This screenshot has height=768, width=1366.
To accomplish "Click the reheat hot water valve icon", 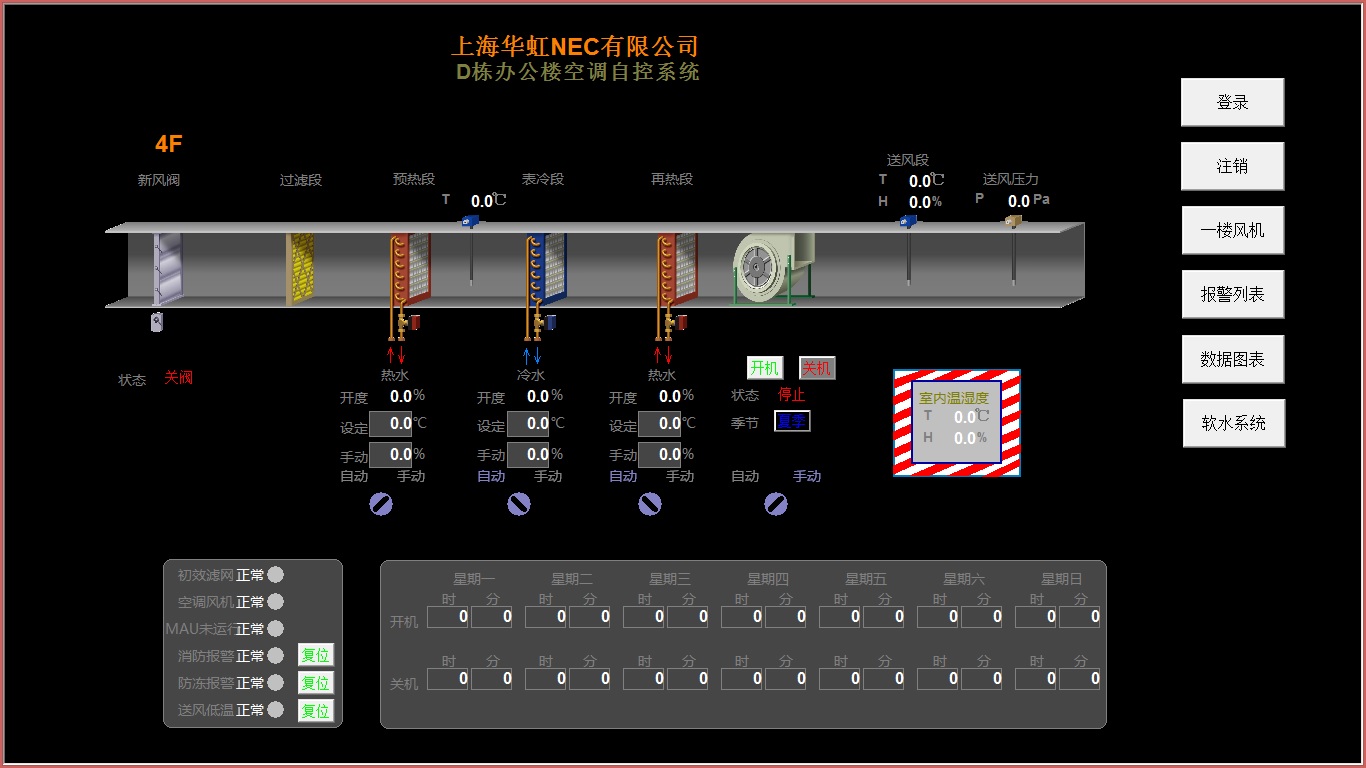I will (675, 323).
